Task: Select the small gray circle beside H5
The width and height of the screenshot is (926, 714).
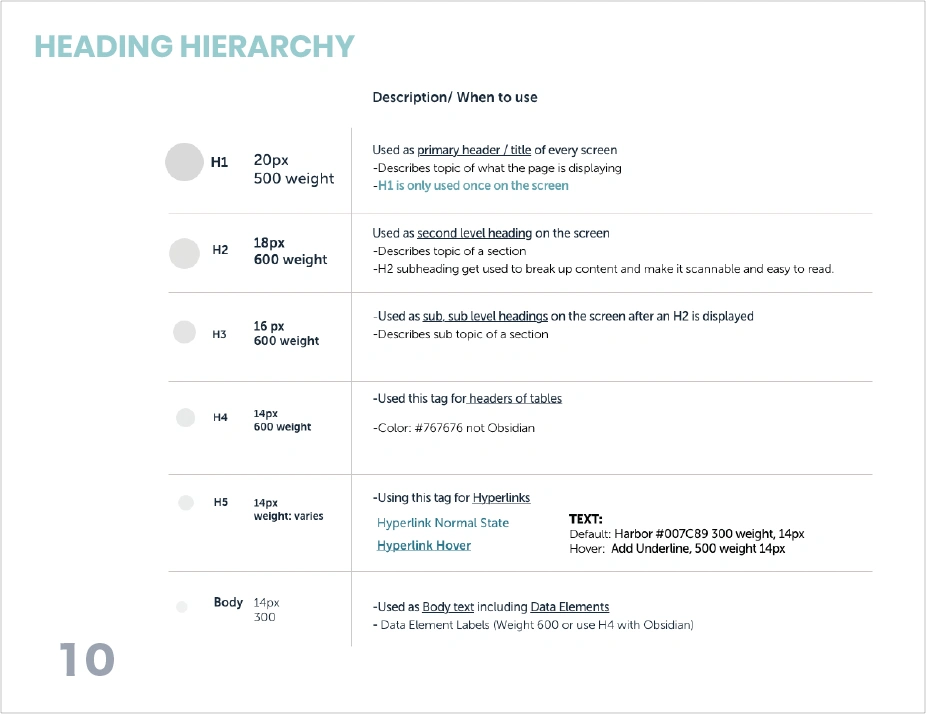Action: 185,503
